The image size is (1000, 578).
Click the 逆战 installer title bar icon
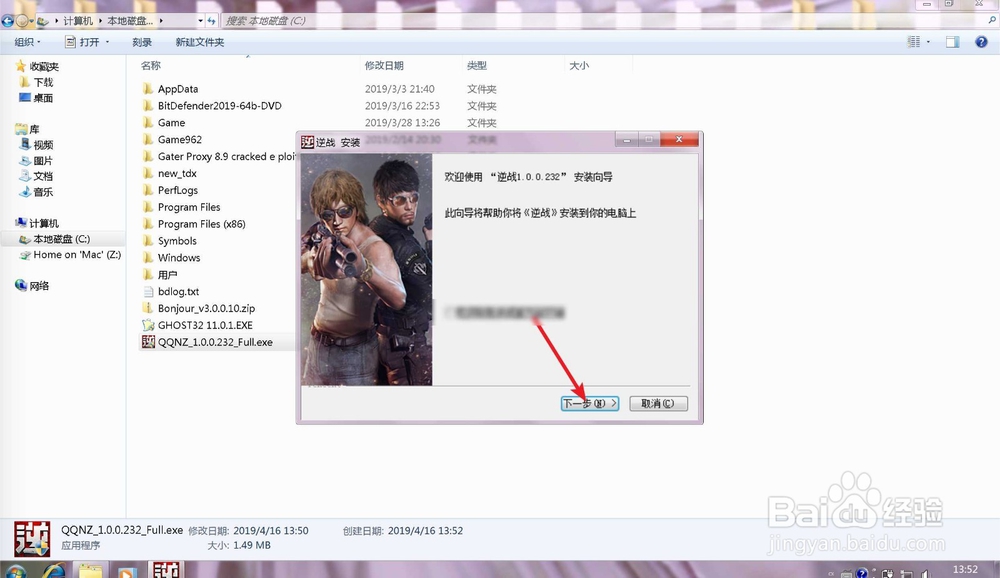click(x=307, y=142)
